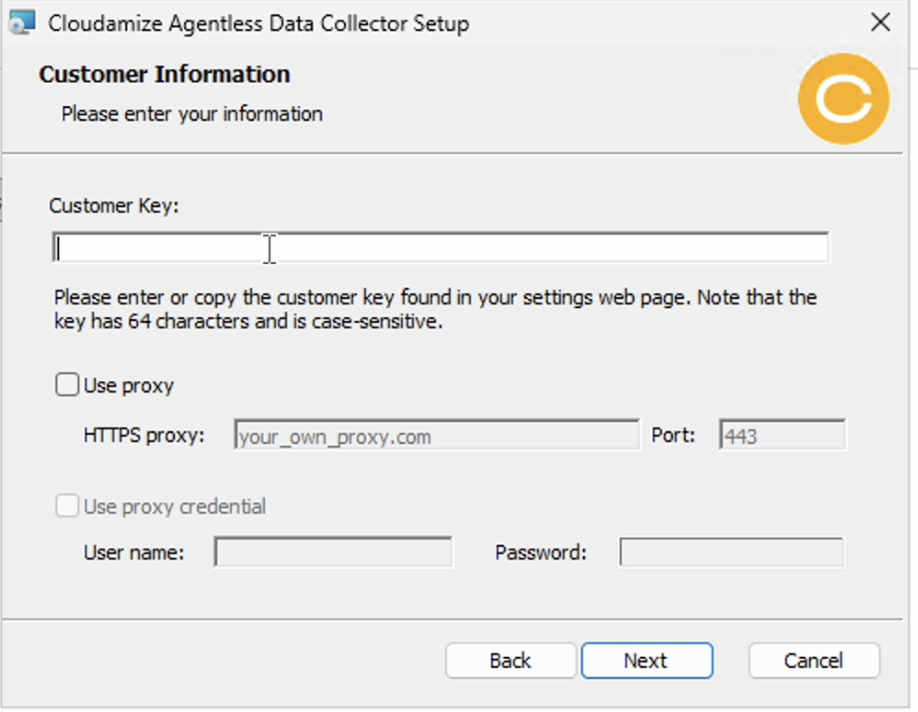Tick the Use proxy credential checkbox
Viewport: 918px width, 712px height.
point(67,506)
